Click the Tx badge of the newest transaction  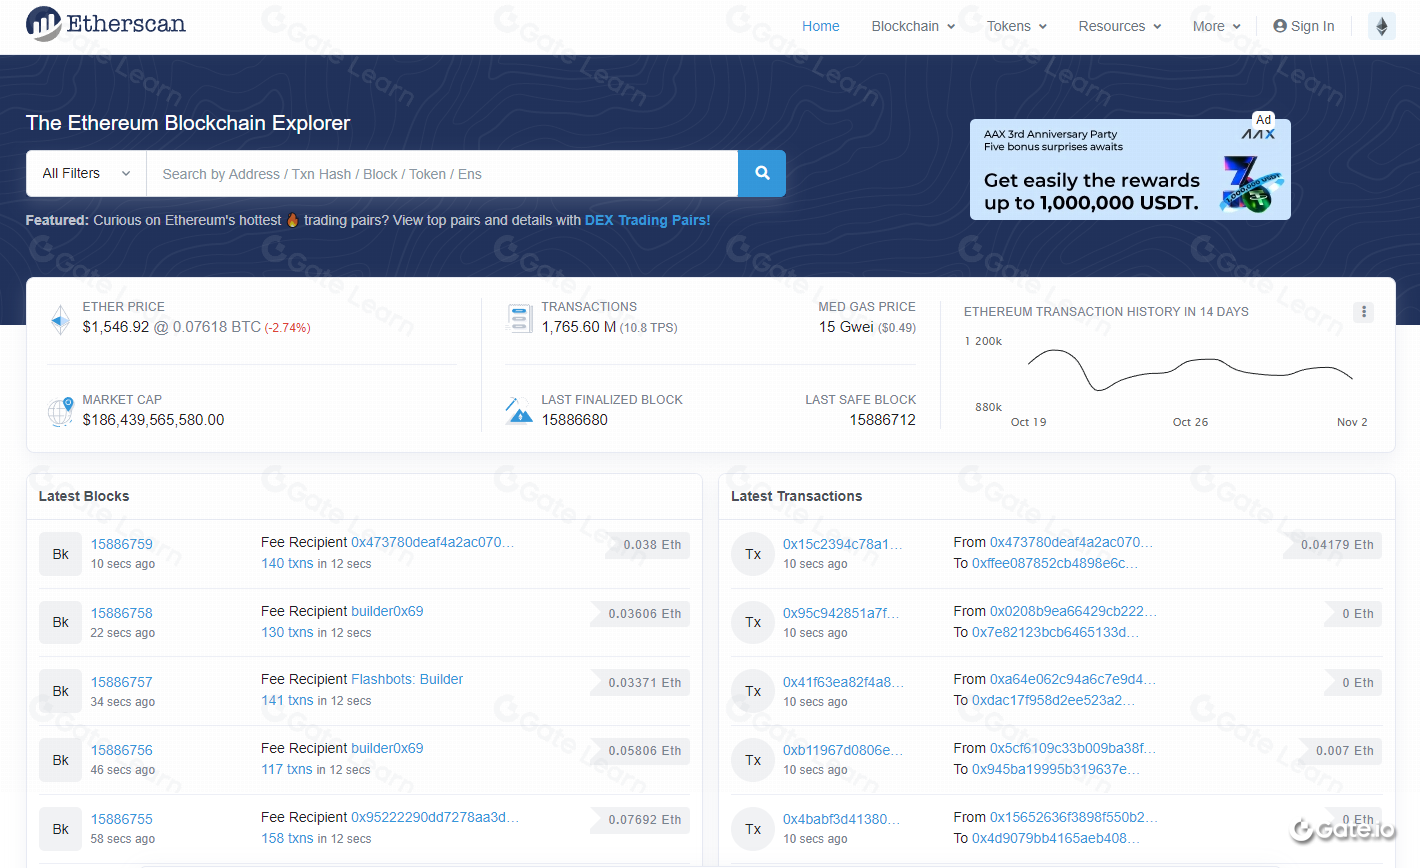(752, 553)
